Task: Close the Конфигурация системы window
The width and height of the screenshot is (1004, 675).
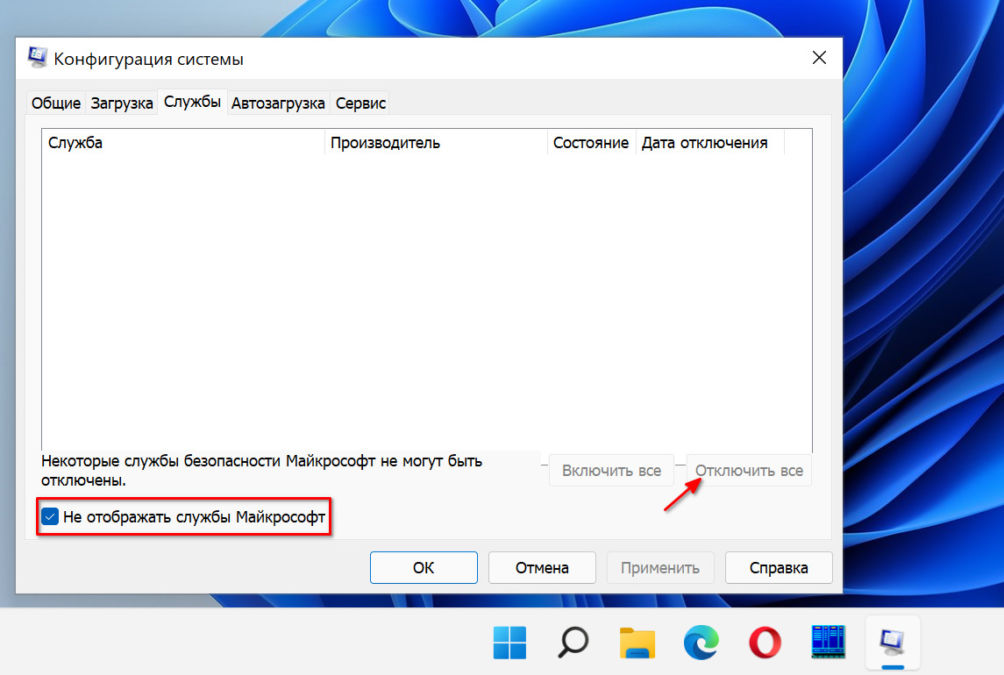Action: point(819,58)
